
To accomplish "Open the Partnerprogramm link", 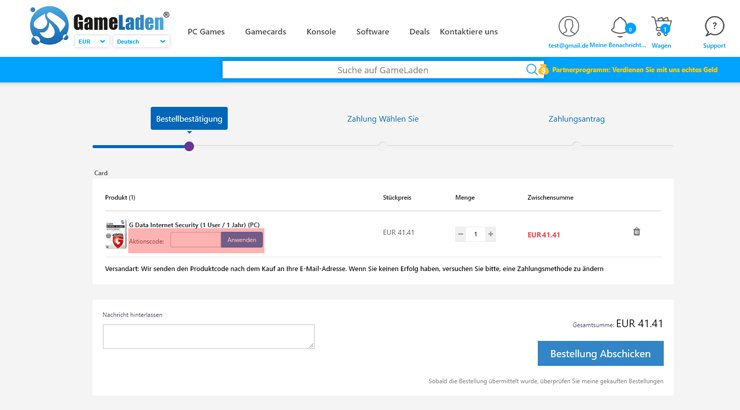I will point(635,70).
